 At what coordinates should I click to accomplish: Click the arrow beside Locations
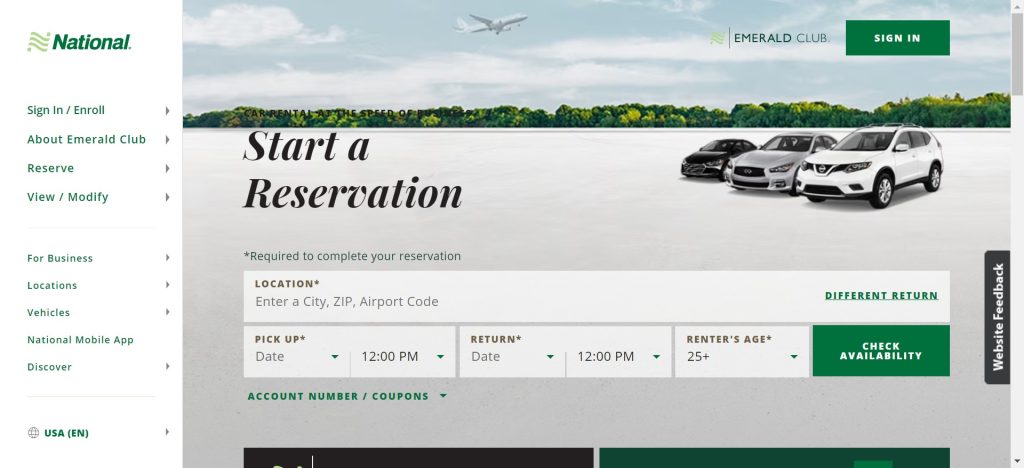[x=167, y=286]
